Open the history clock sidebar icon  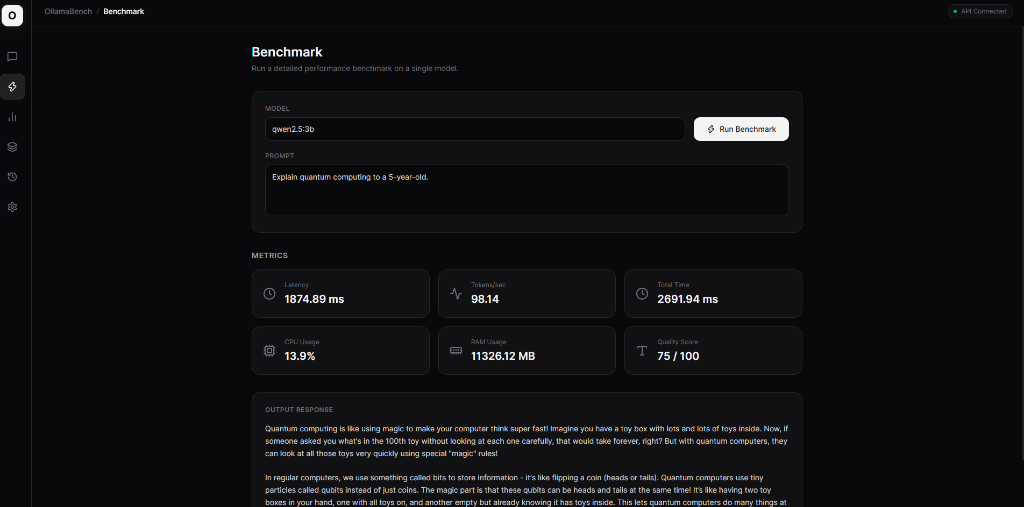pyautogui.click(x=12, y=177)
